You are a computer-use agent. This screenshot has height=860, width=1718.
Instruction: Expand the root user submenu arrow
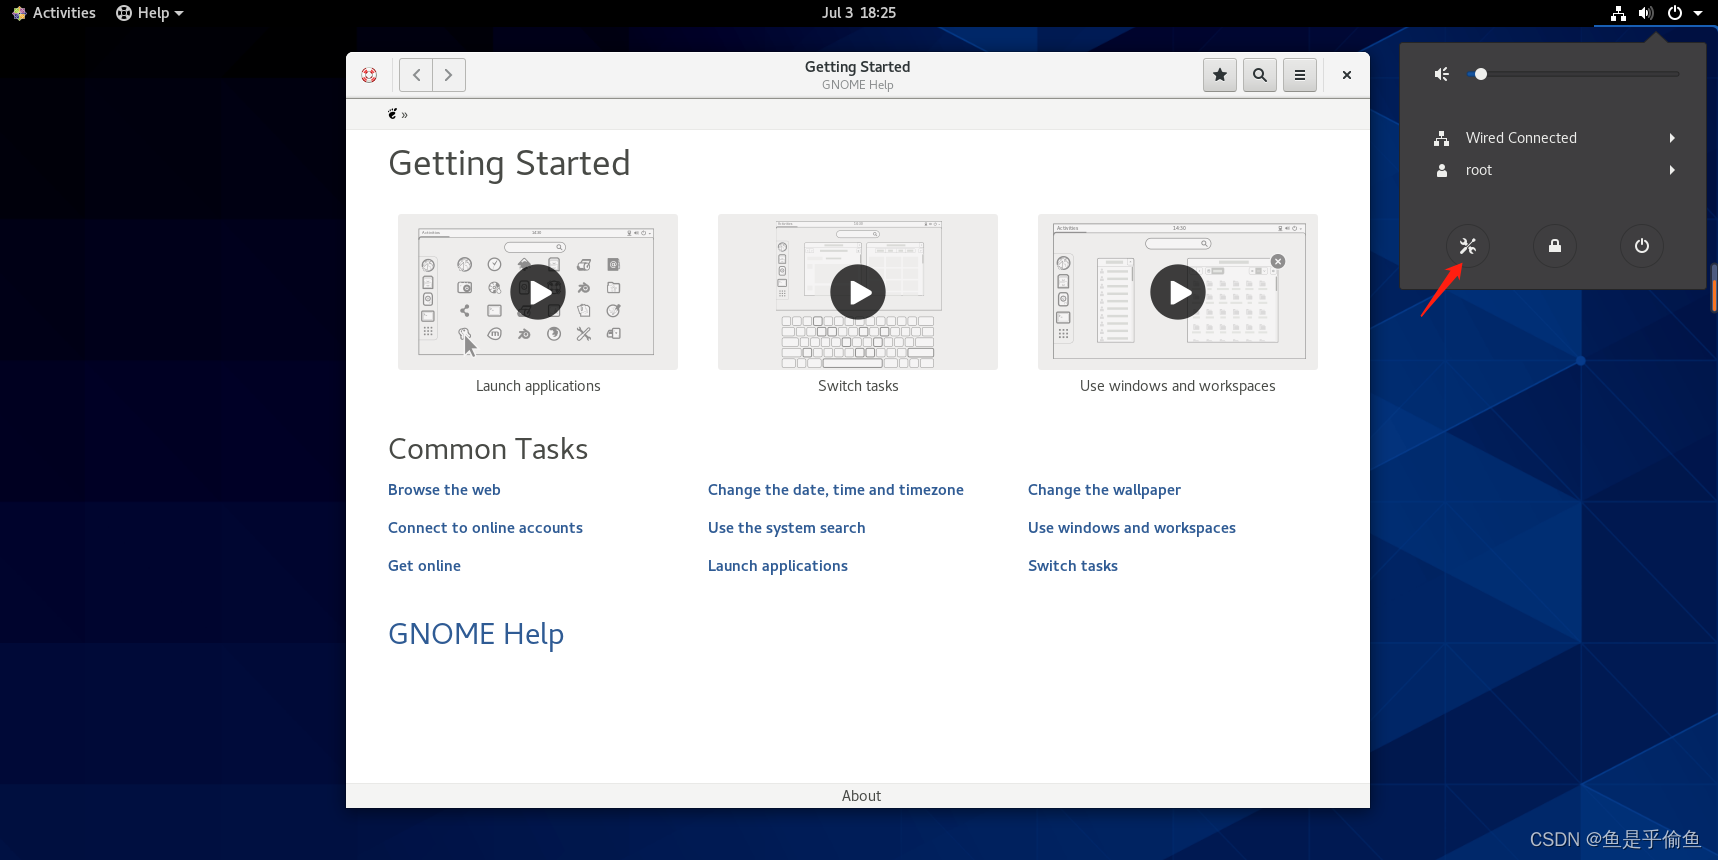pyautogui.click(x=1672, y=170)
